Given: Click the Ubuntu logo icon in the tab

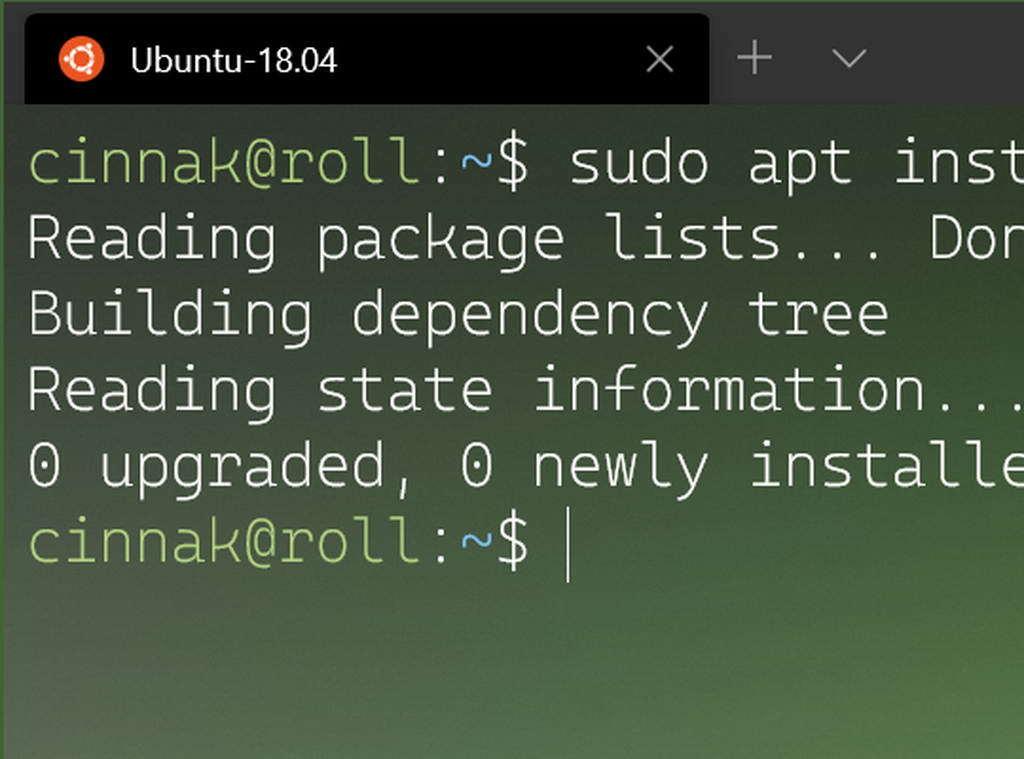Looking at the screenshot, I should click(81, 60).
